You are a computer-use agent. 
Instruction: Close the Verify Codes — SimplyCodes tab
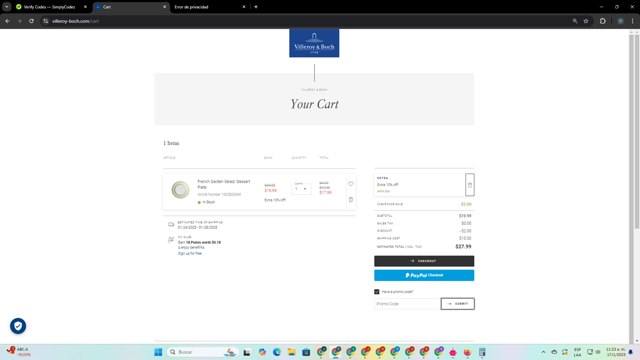coord(85,7)
